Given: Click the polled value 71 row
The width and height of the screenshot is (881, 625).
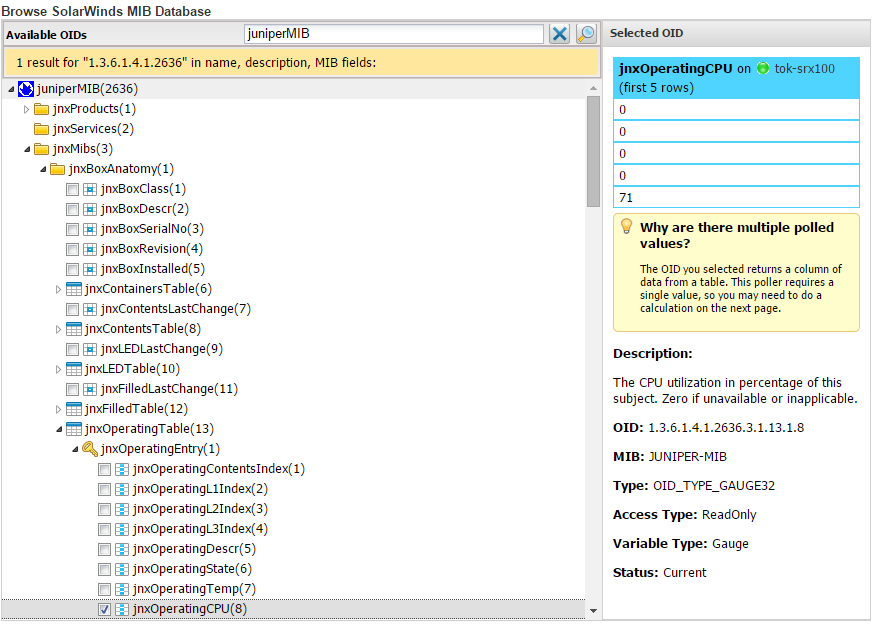Looking at the screenshot, I should [x=736, y=197].
